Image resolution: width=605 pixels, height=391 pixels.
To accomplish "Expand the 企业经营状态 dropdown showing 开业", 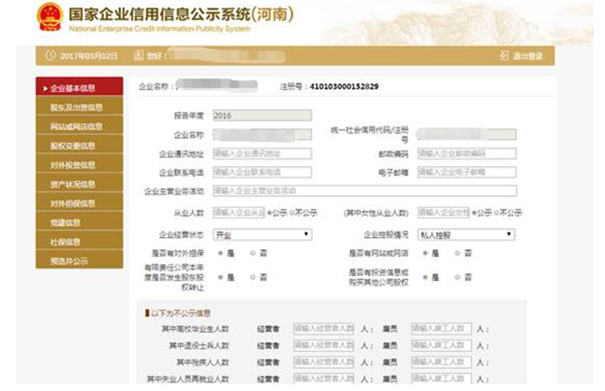I will [x=262, y=235].
